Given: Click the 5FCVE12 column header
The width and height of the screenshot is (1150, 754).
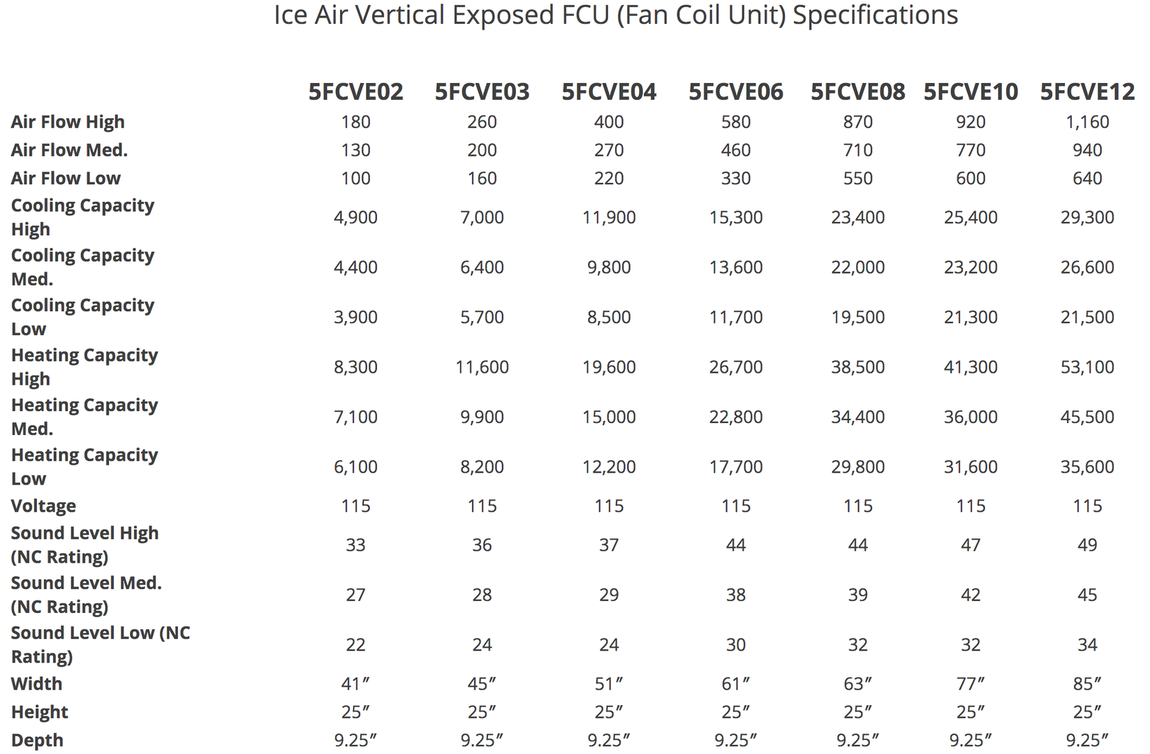Looking at the screenshot, I should 1087,92.
